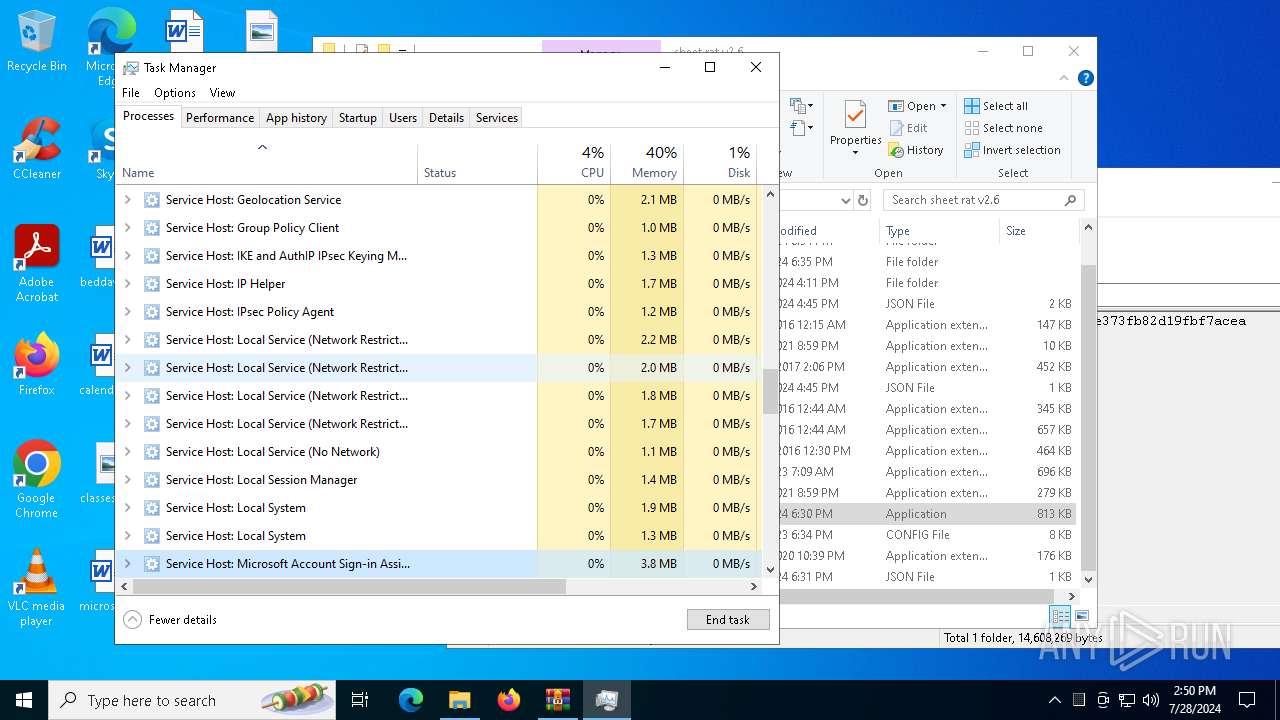Image resolution: width=1280 pixels, height=720 pixels.
Task: Click History in Explorer ribbon
Action: [915, 150]
